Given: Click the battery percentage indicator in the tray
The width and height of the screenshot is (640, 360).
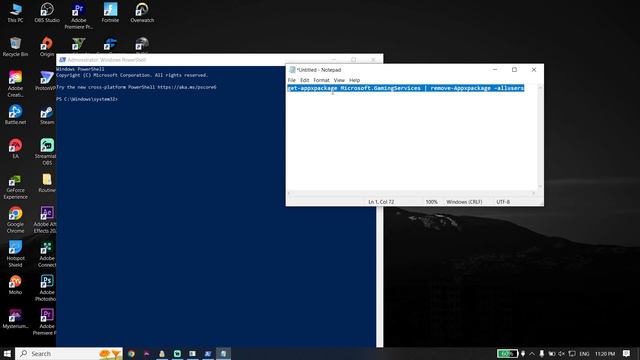Looking at the screenshot, I should click(507, 353).
